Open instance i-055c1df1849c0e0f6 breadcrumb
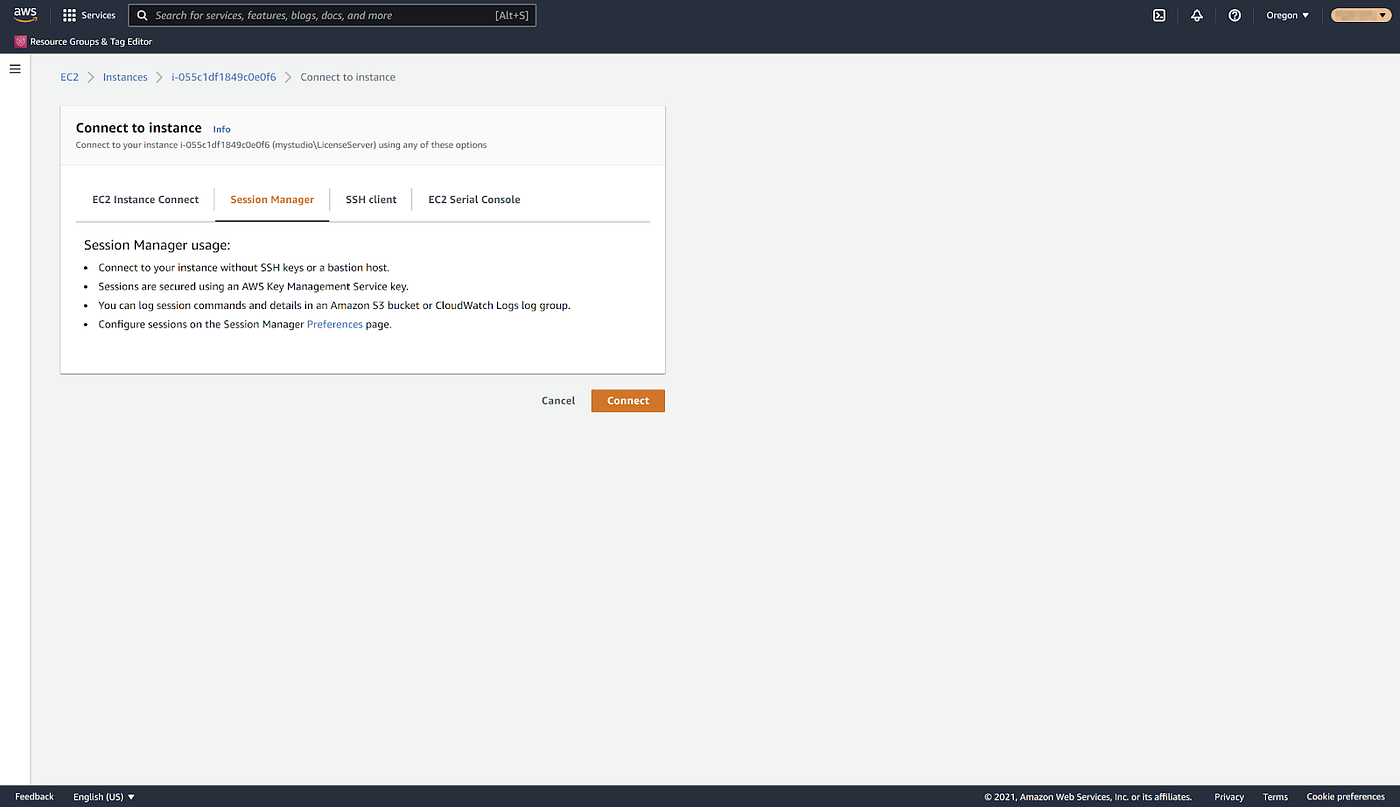The width and height of the screenshot is (1400, 807). (x=224, y=77)
